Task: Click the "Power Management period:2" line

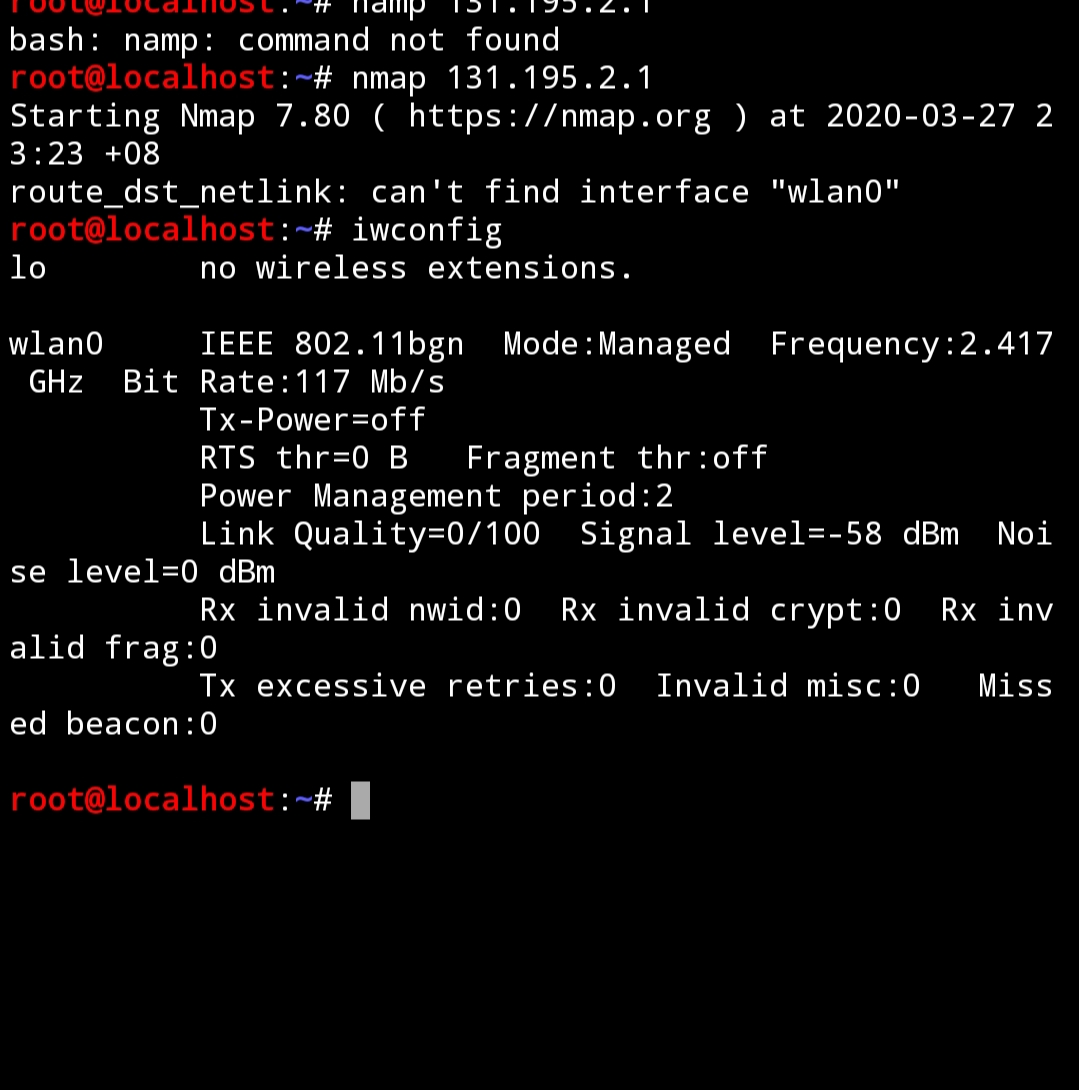Action: pyautogui.click(x=436, y=496)
